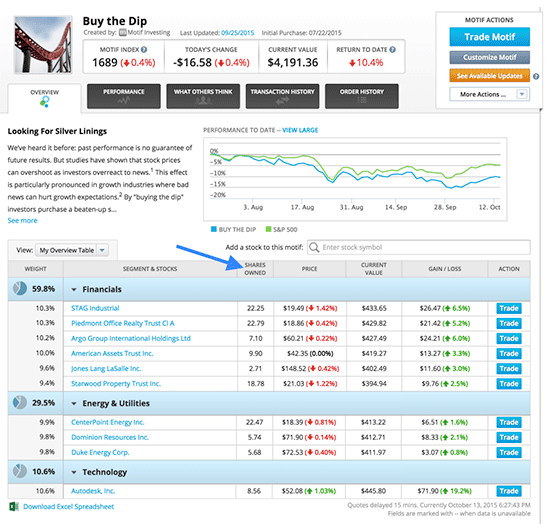Click the Trade Motif button
Screen dimensions: 547x530
pyautogui.click(x=489, y=37)
